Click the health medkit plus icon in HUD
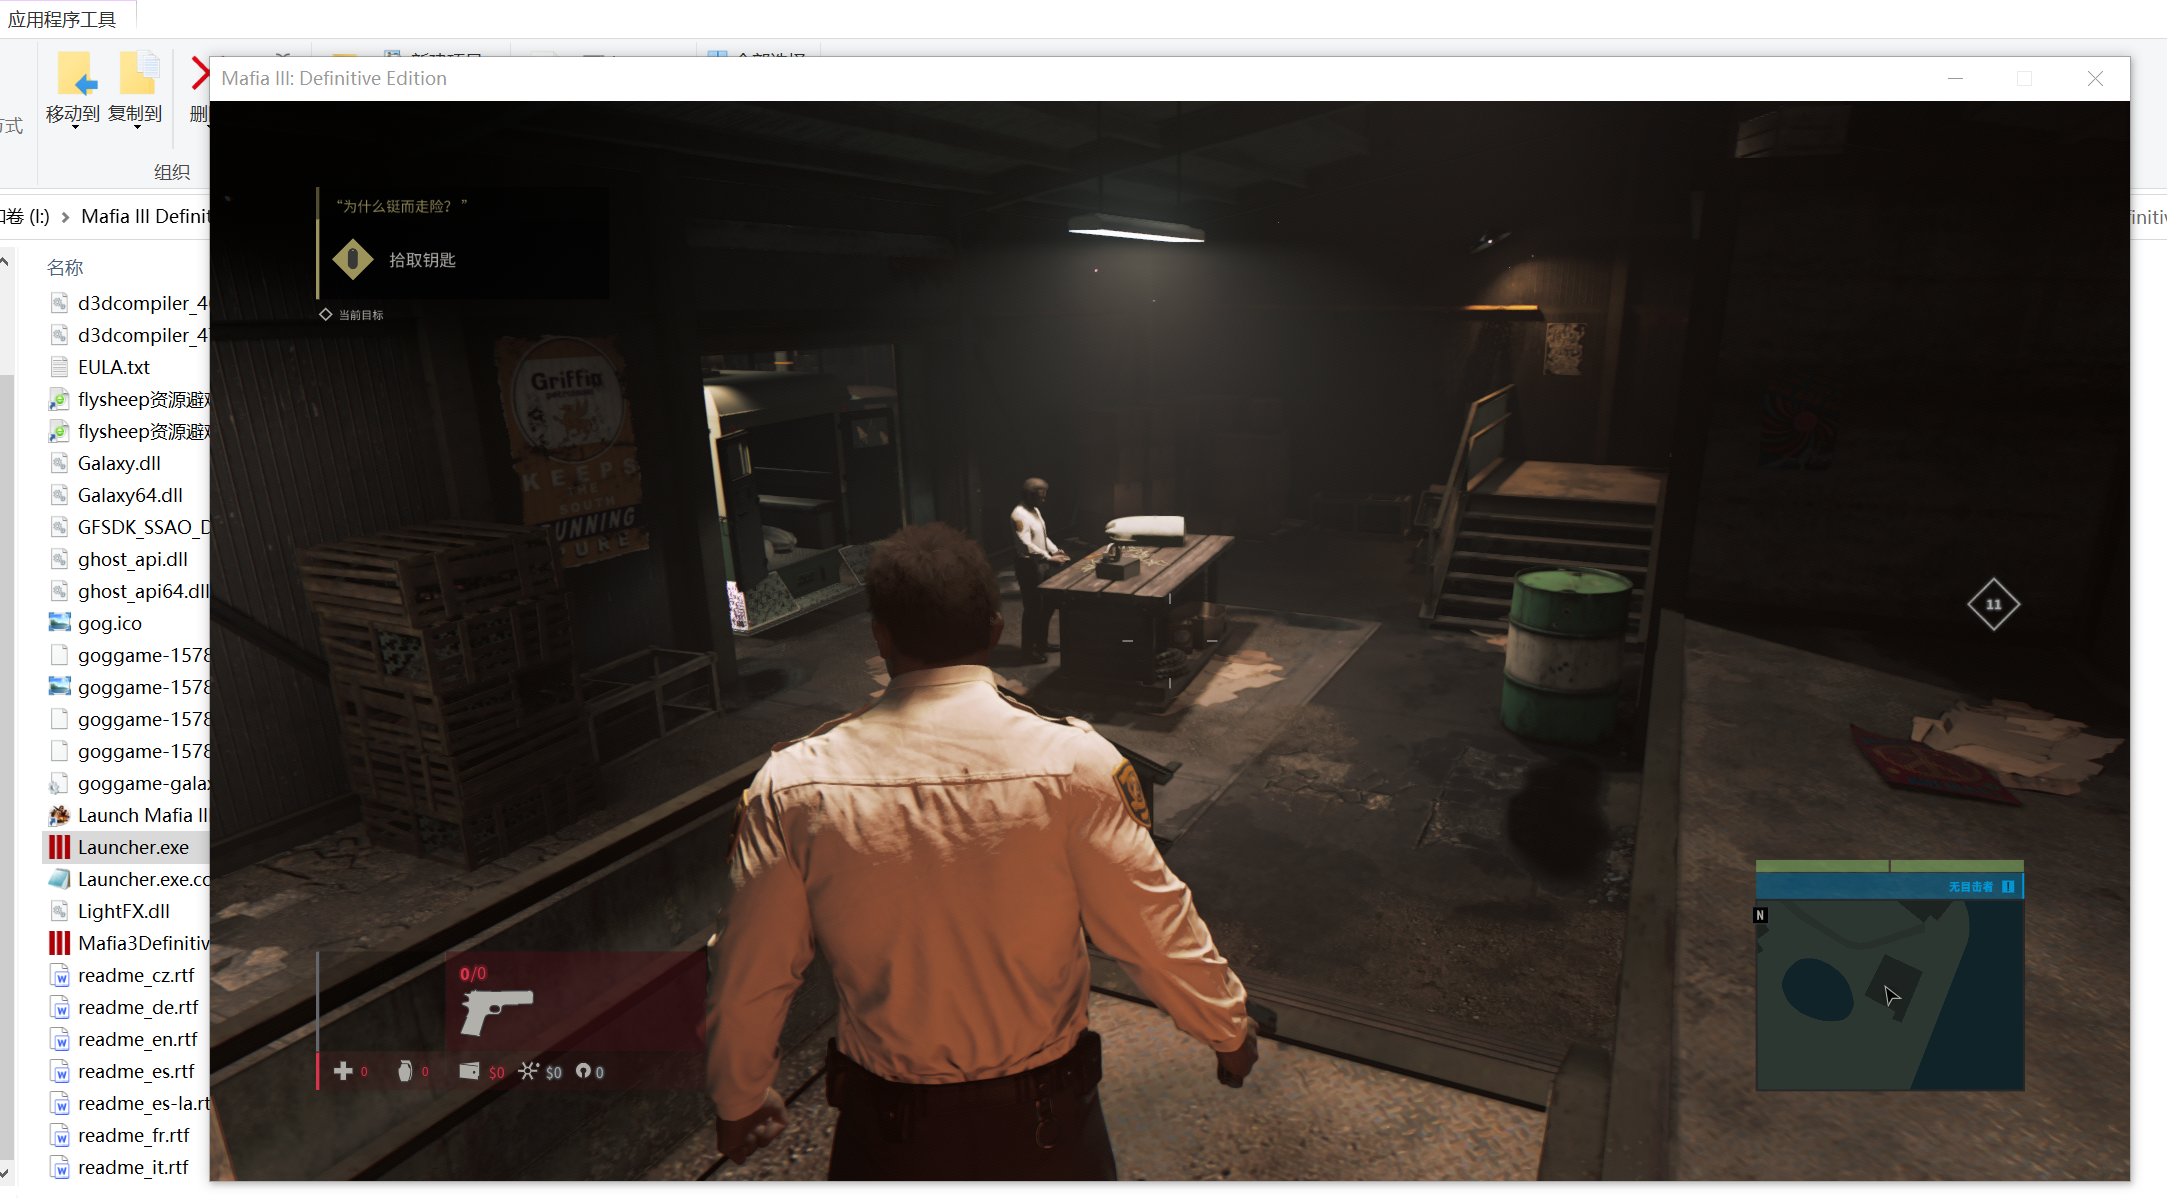 tap(343, 1071)
